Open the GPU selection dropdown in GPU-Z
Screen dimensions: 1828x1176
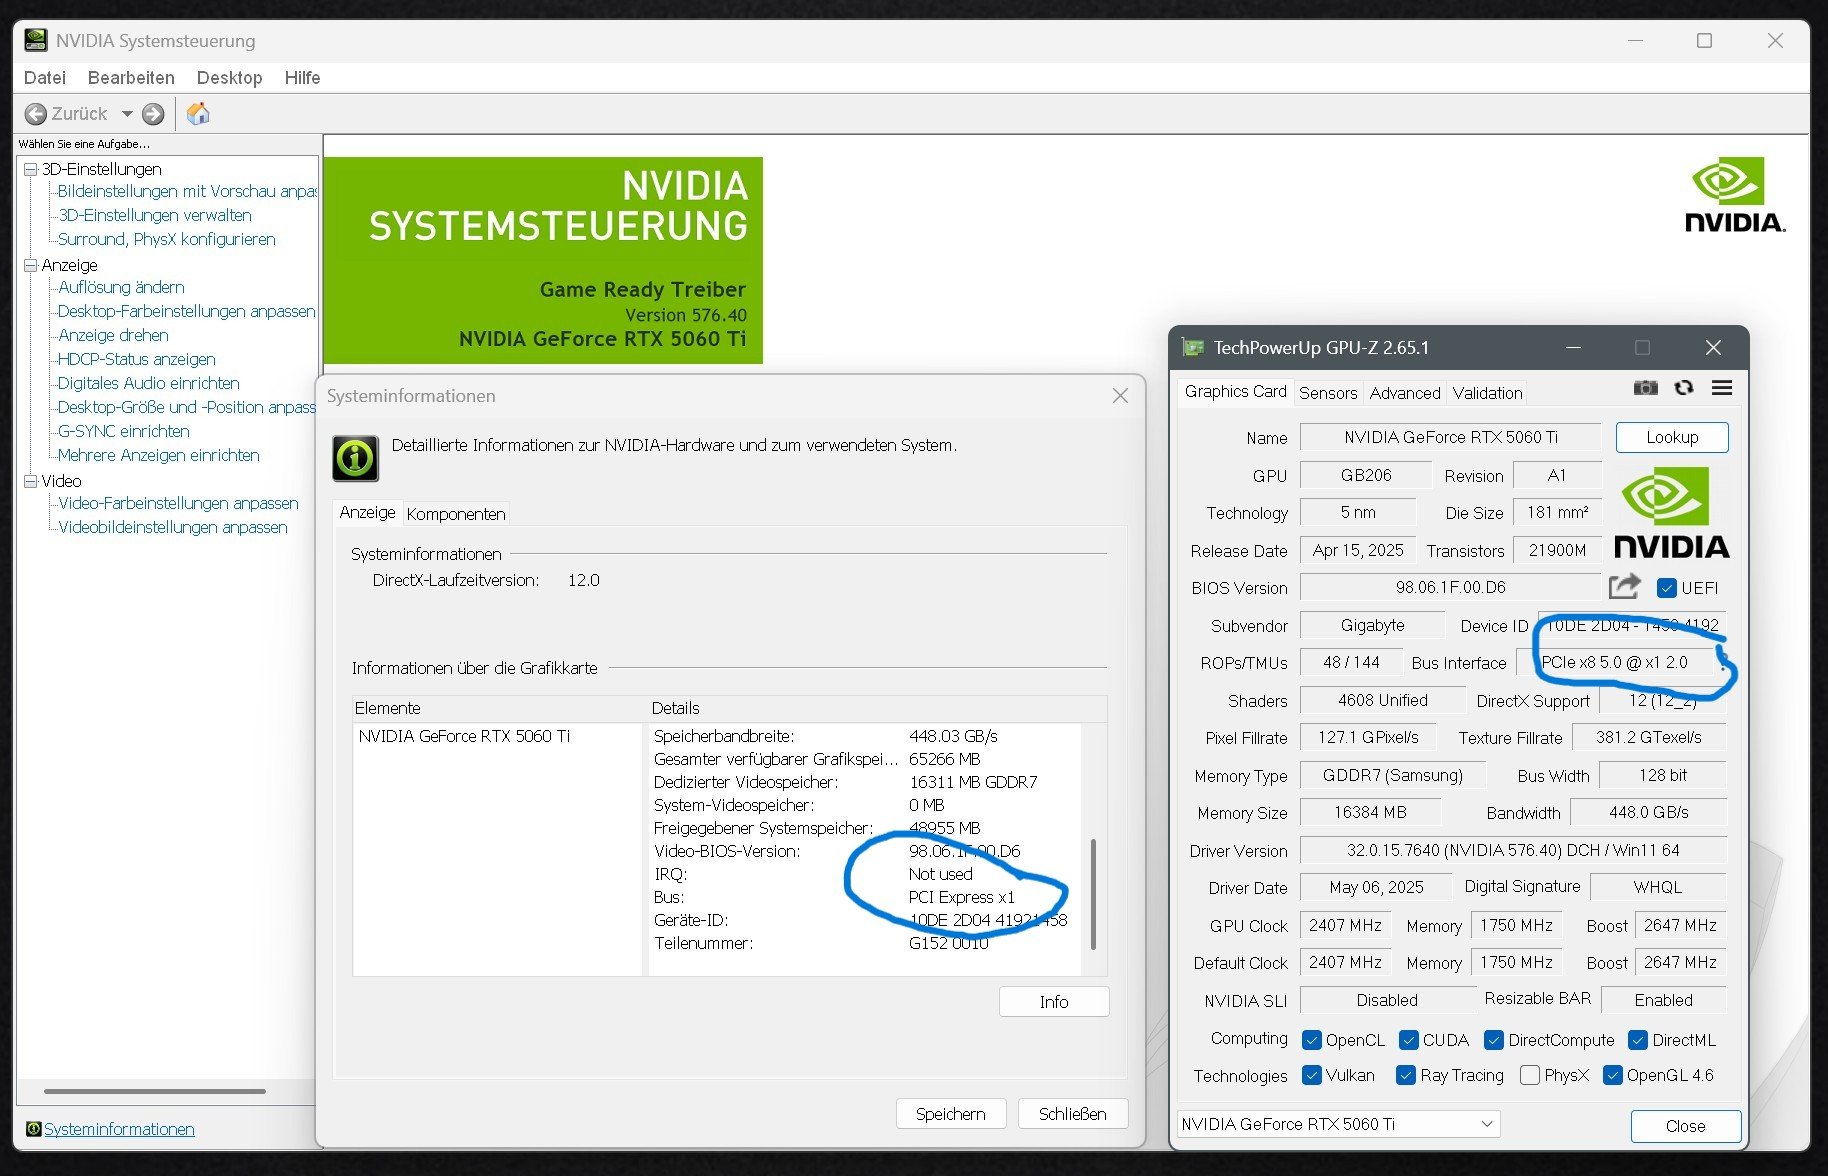[x=1338, y=1124]
